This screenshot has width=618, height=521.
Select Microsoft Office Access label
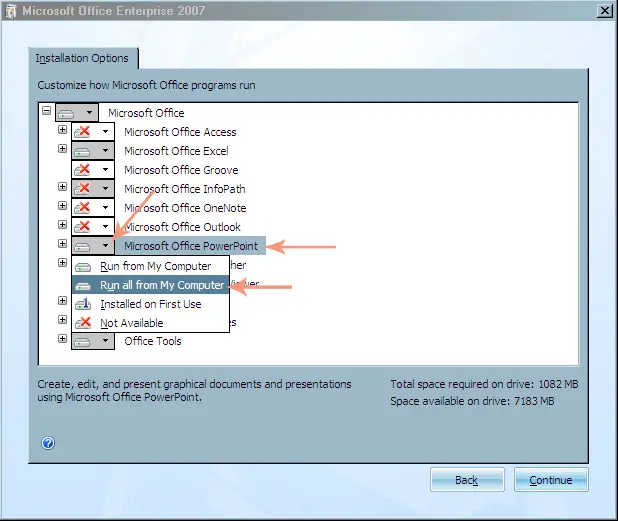click(180, 132)
